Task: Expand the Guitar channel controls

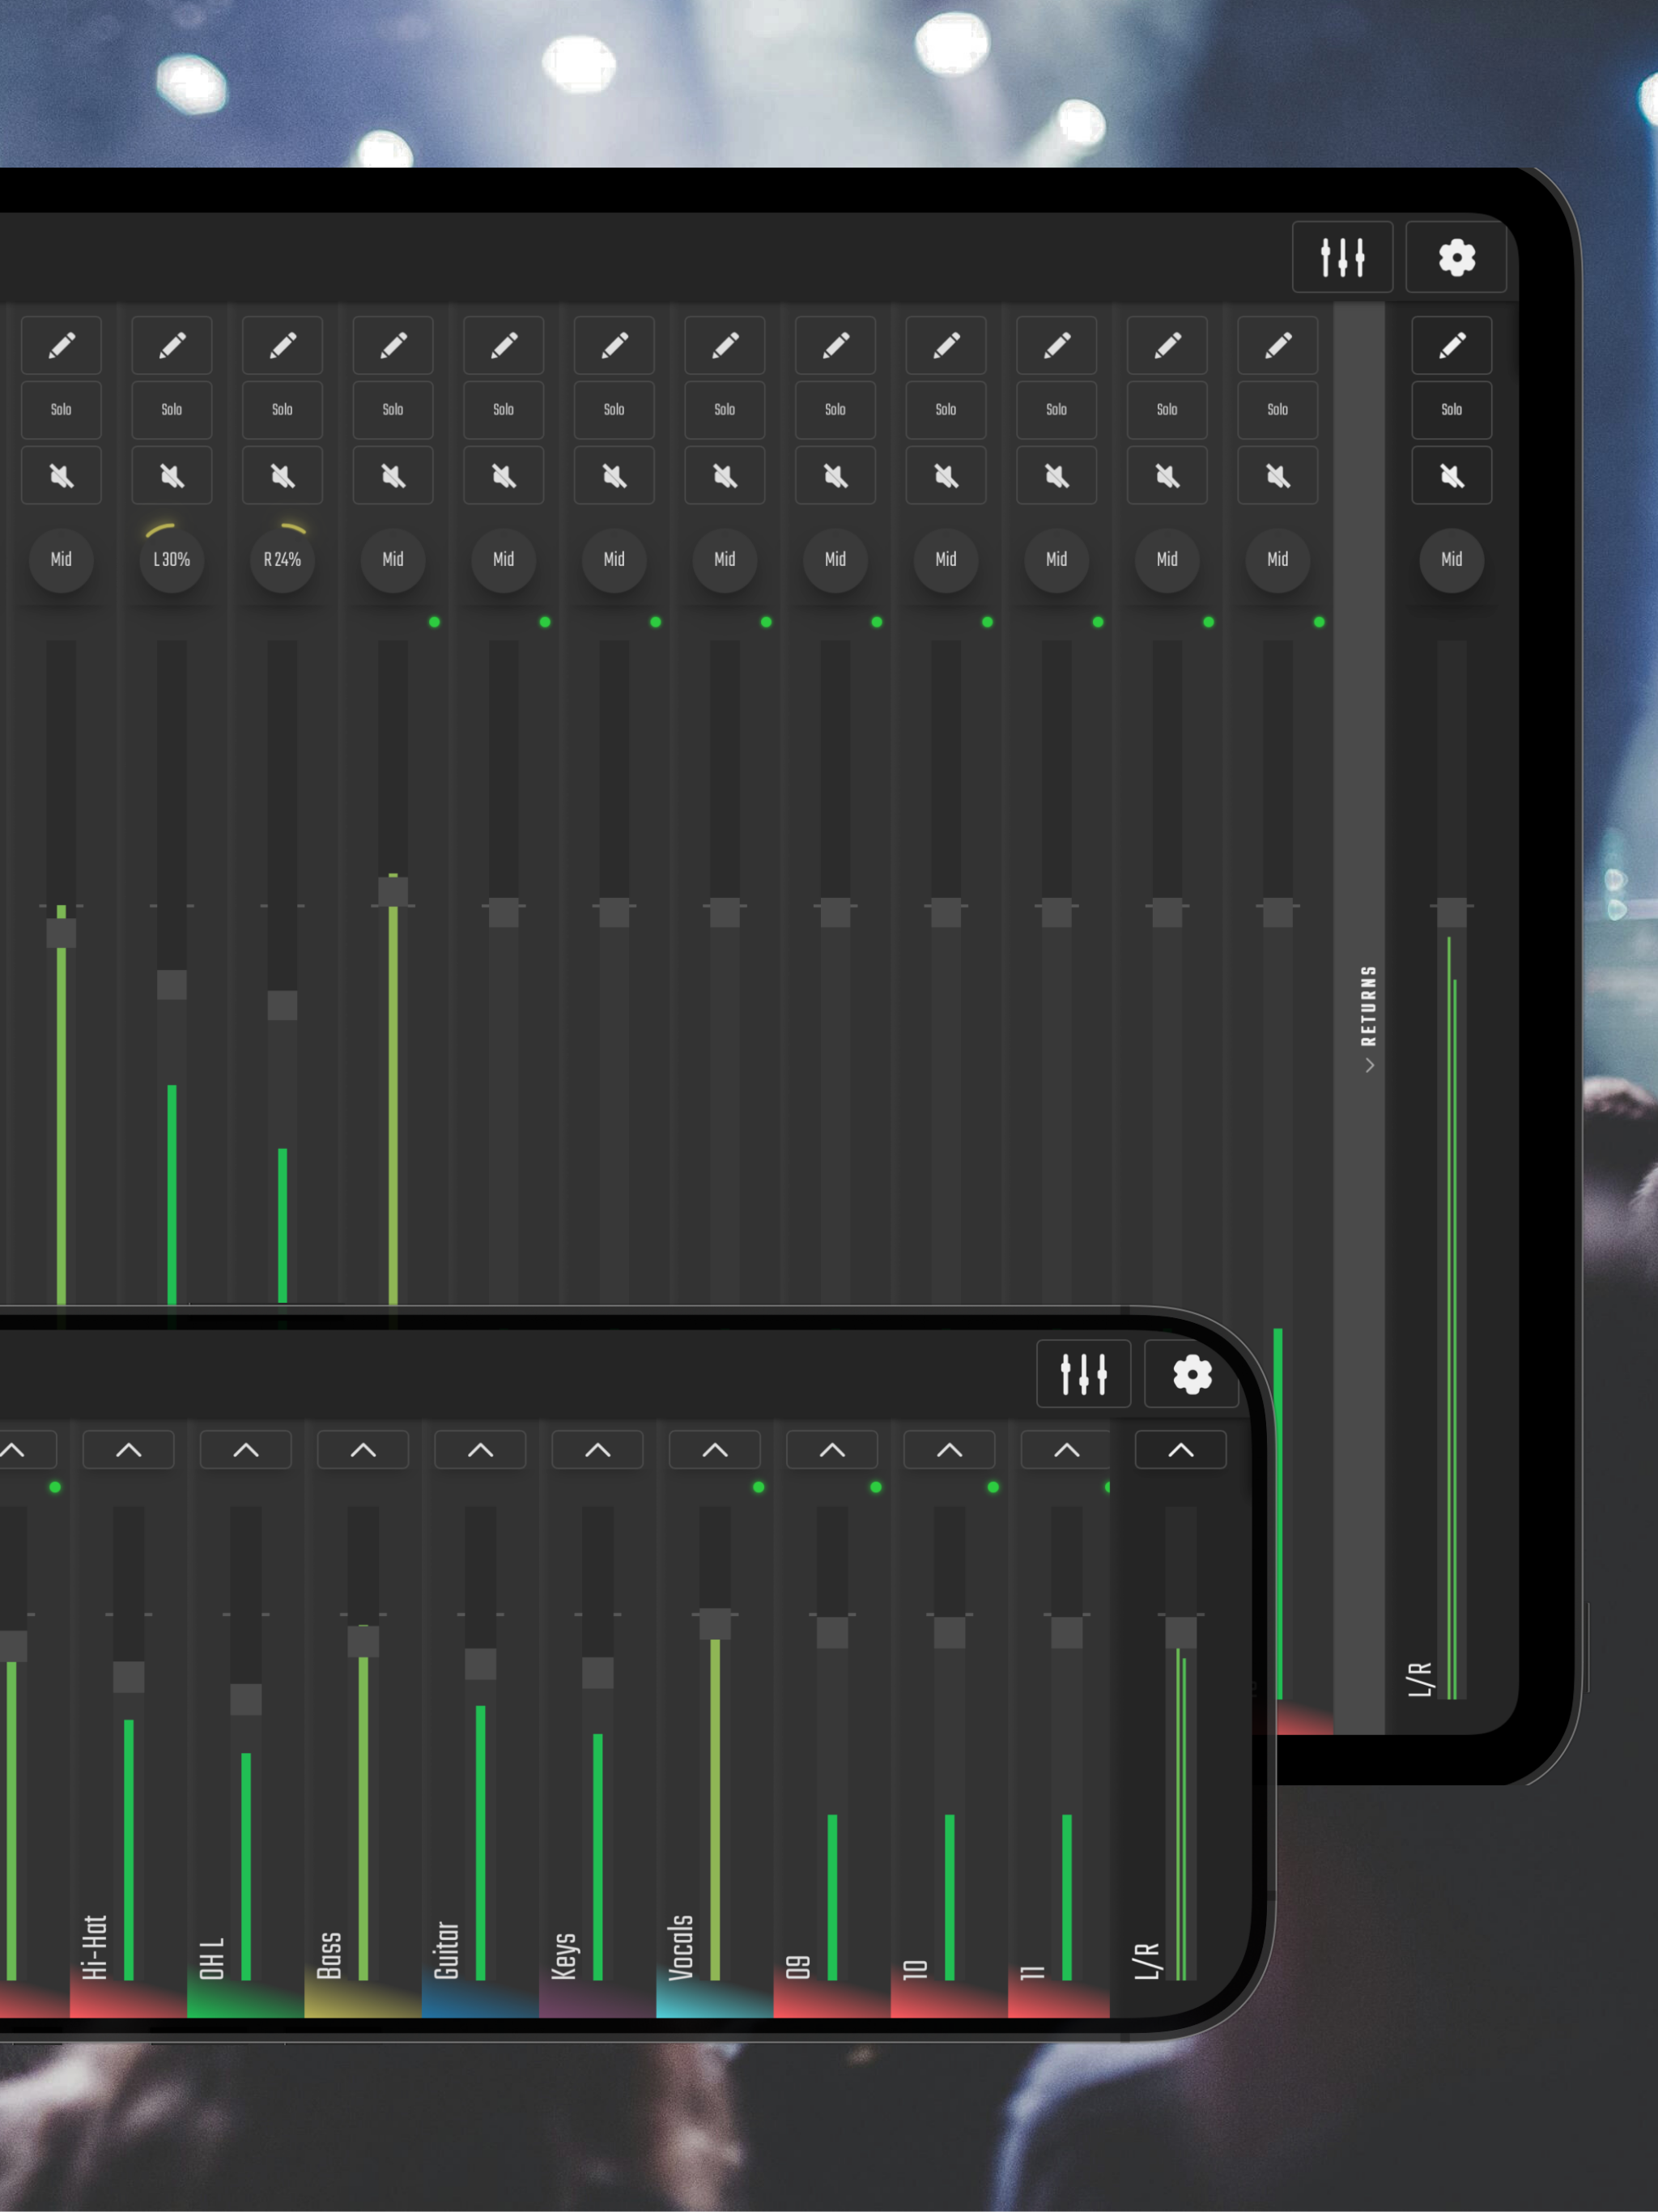Action: (481, 1450)
